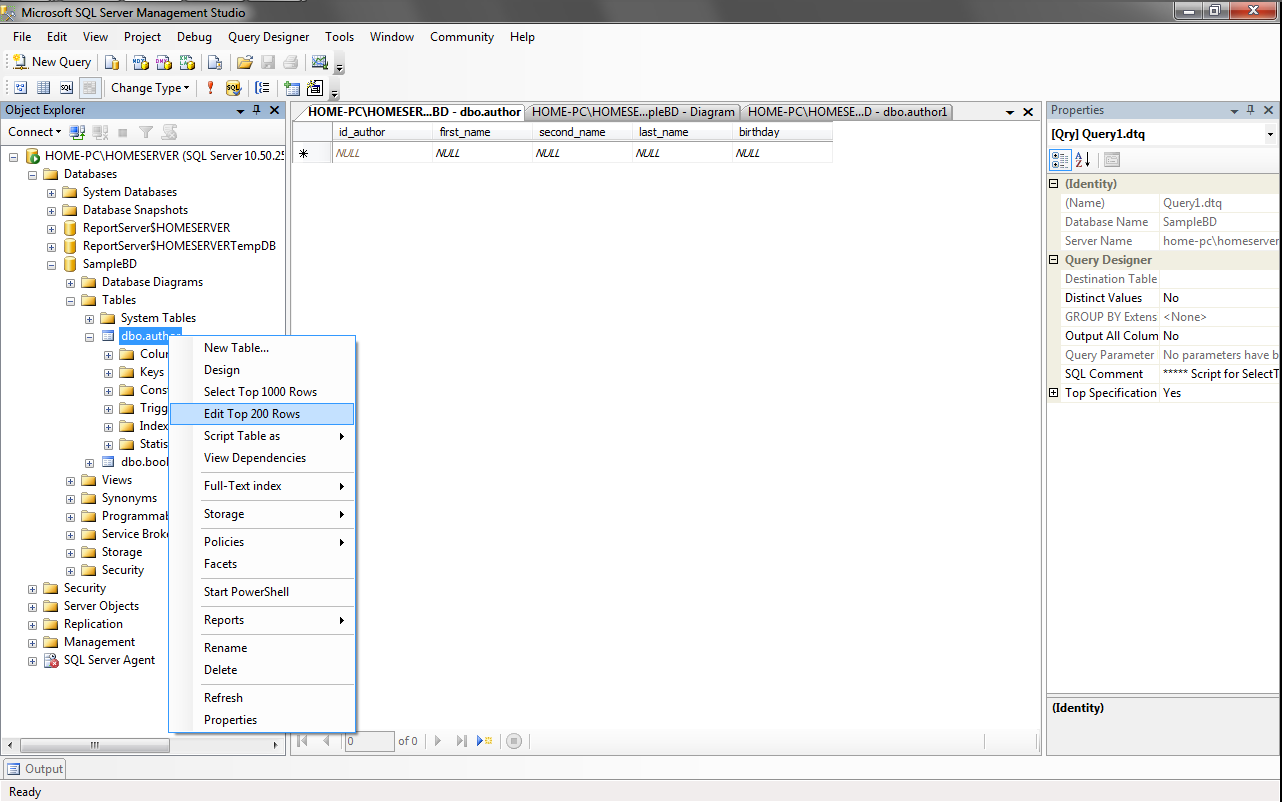This screenshot has width=1282, height=802.
Task: Collapse the HOME-PC\HOMESERVER server node
Action: [x=14, y=156]
